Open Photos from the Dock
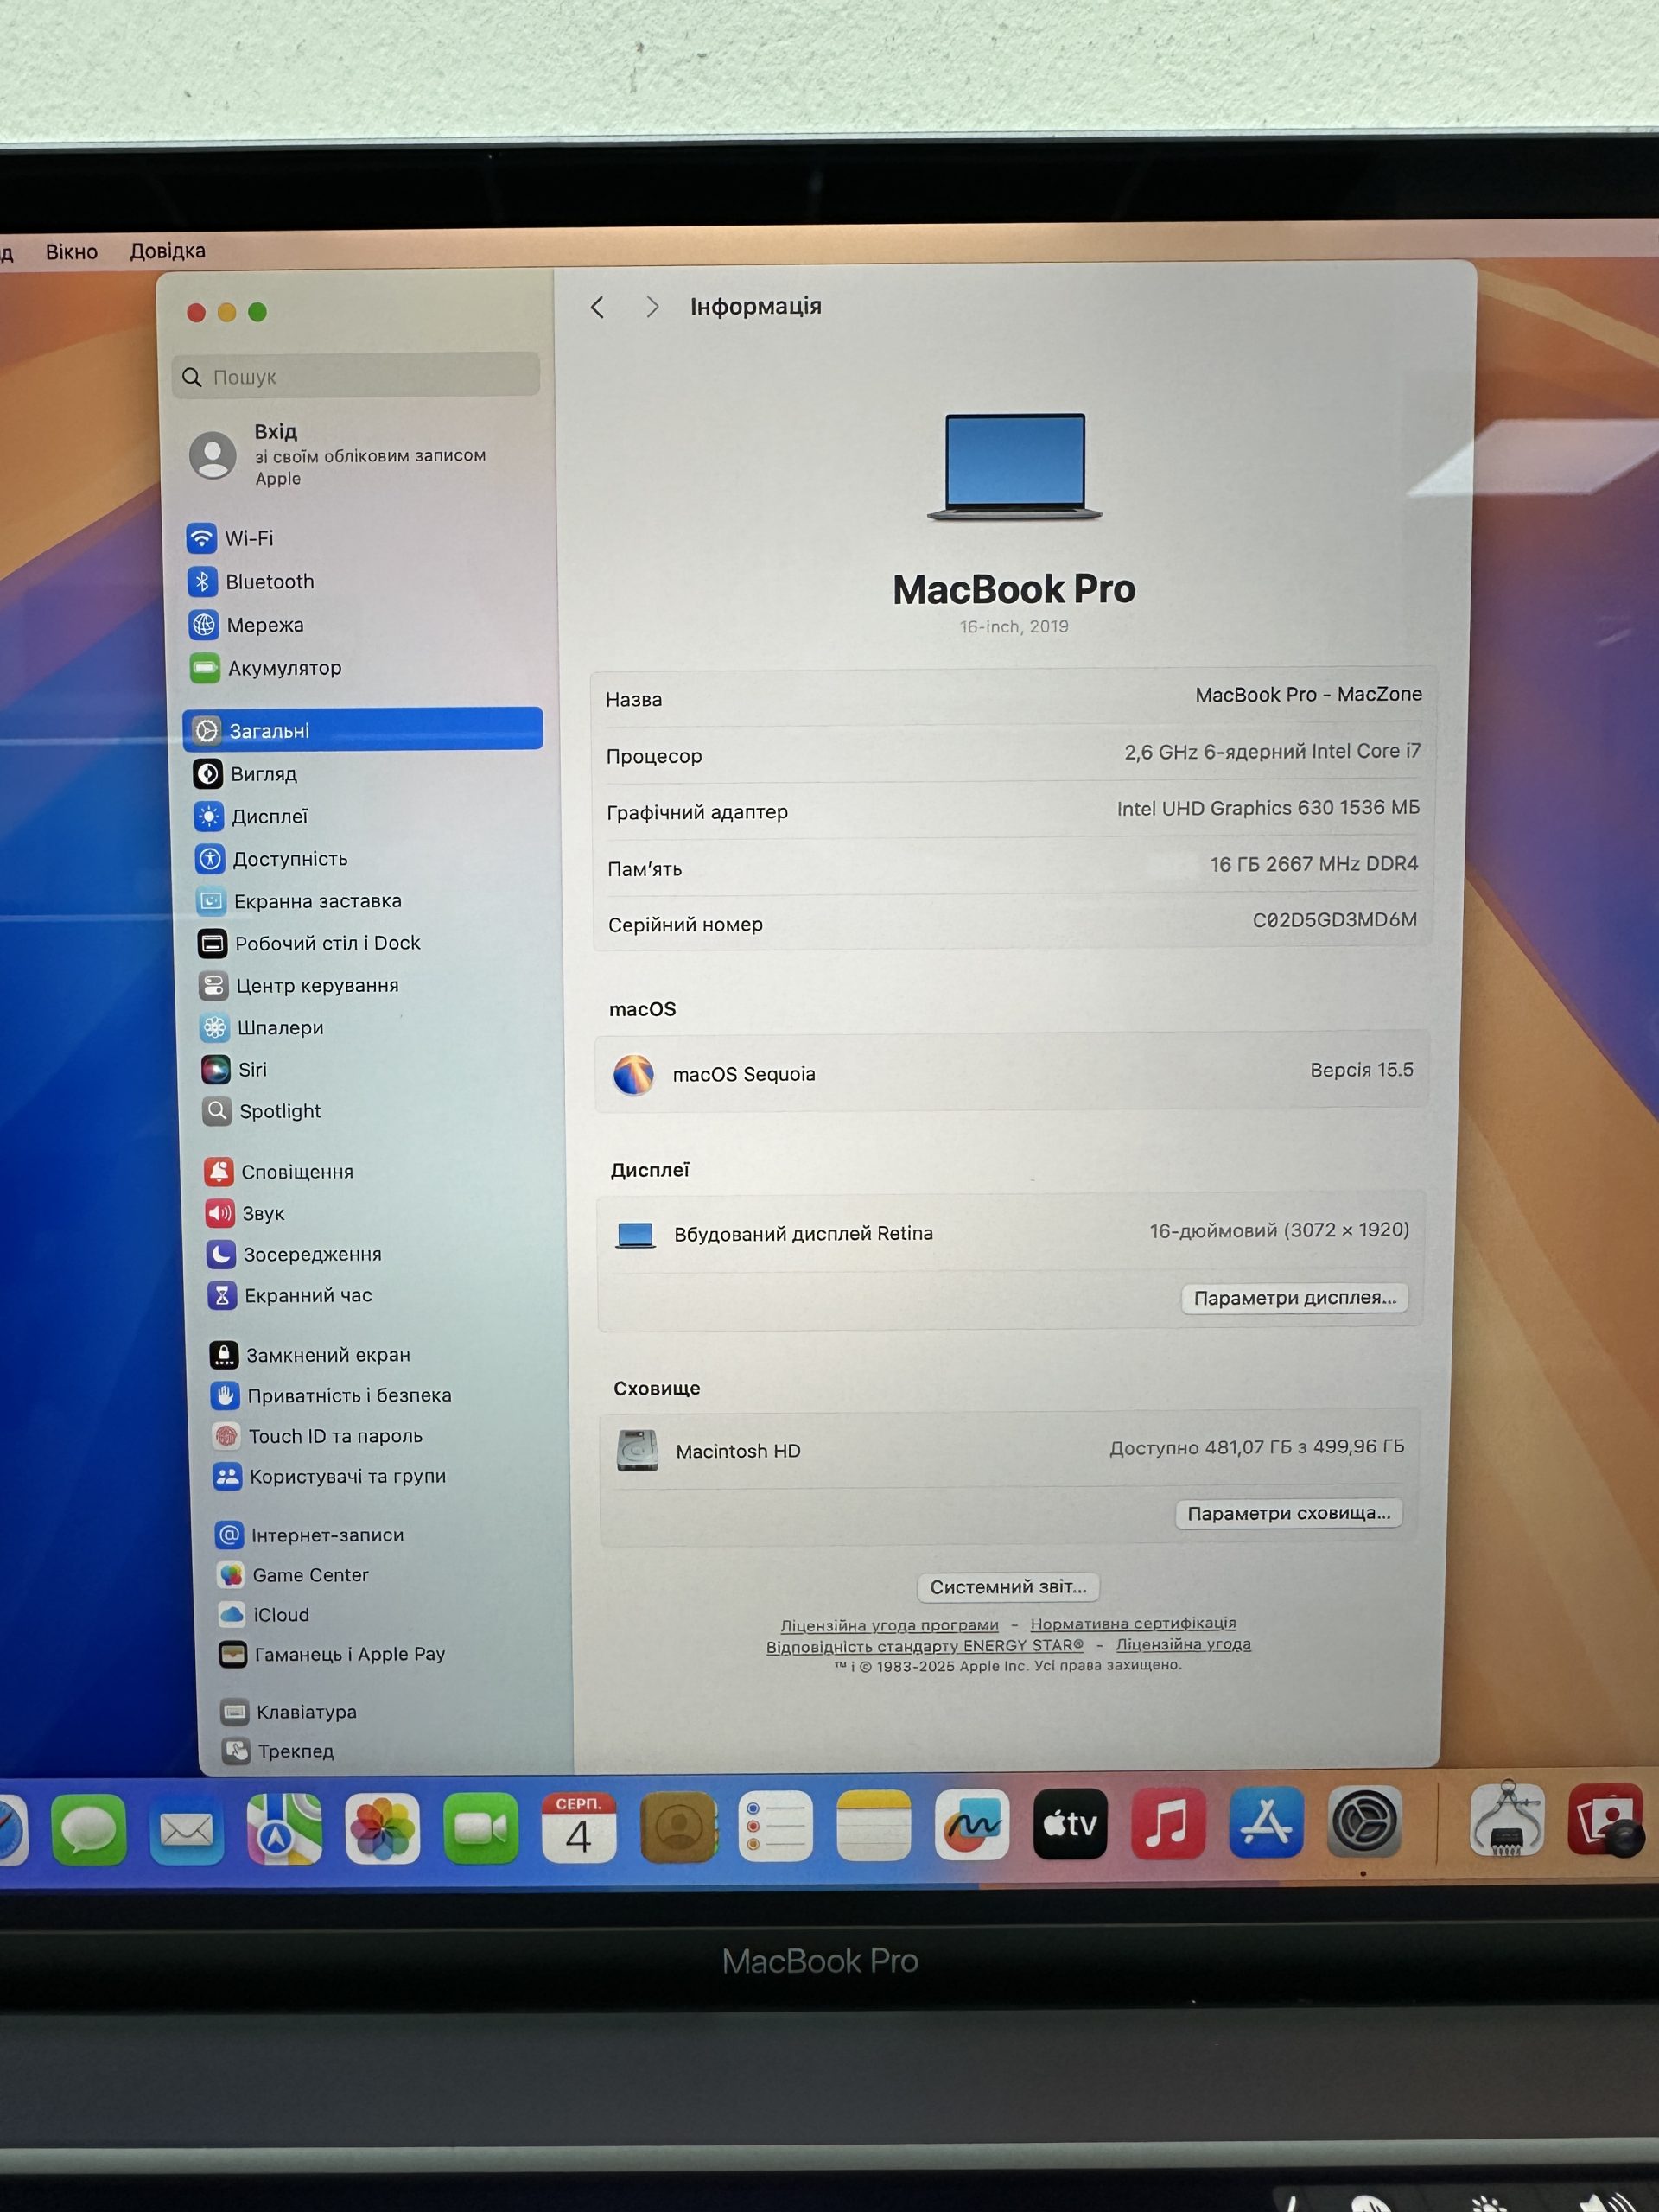Screen dimensions: 1659x2212 tap(383, 1829)
